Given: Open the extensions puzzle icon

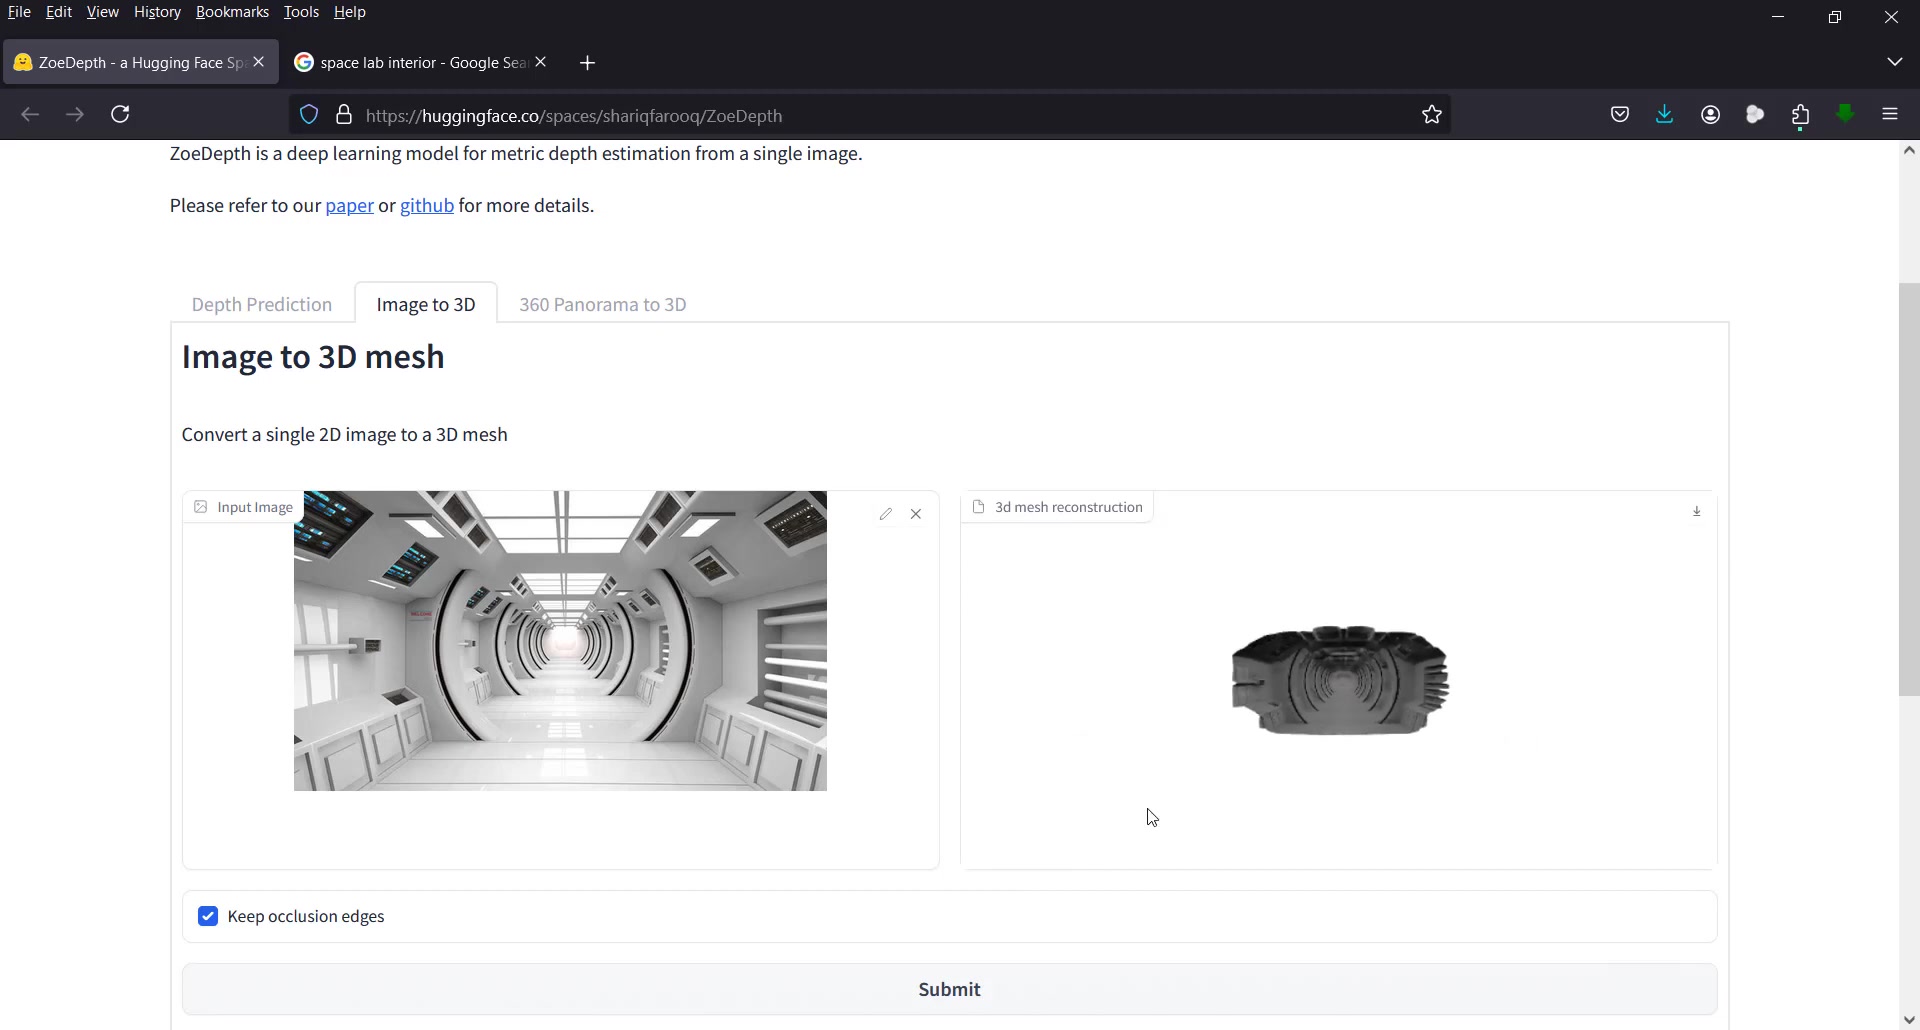Looking at the screenshot, I should pyautogui.click(x=1800, y=115).
